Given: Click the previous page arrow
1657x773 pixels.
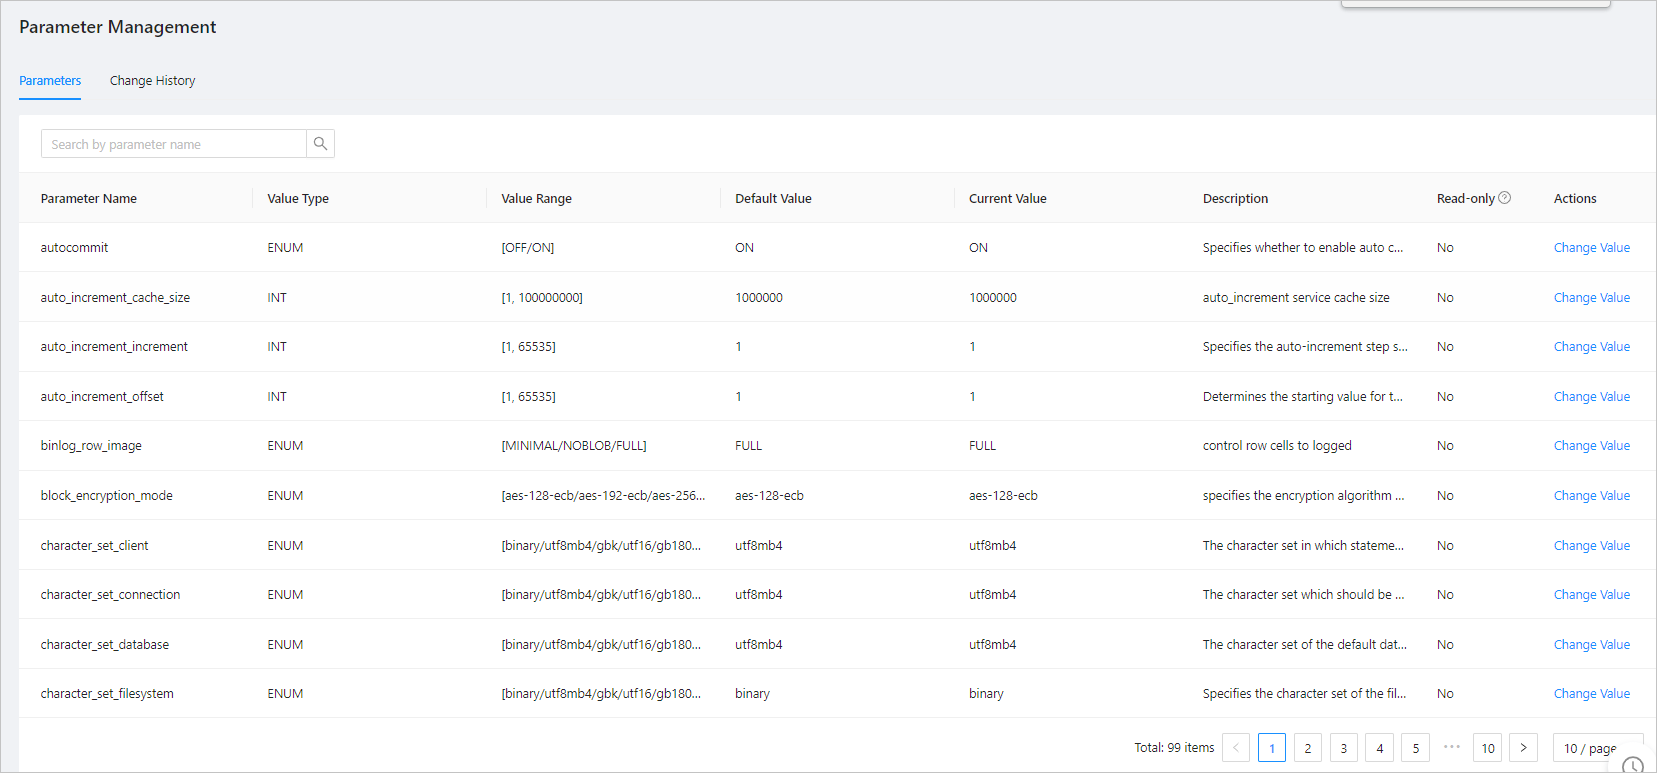Looking at the screenshot, I should coord(1236,748).
